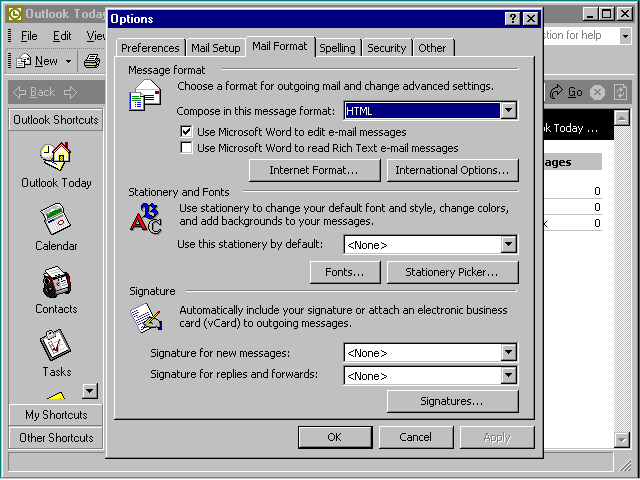Click the Internet Format button
The image size is (640, 480).
[x=314, y=170]
